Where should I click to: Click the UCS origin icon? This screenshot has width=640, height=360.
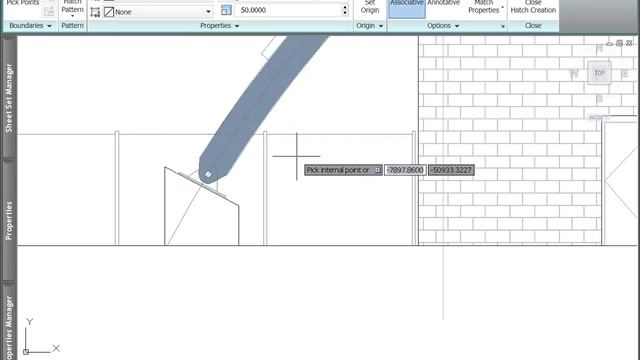coord(26,351)
